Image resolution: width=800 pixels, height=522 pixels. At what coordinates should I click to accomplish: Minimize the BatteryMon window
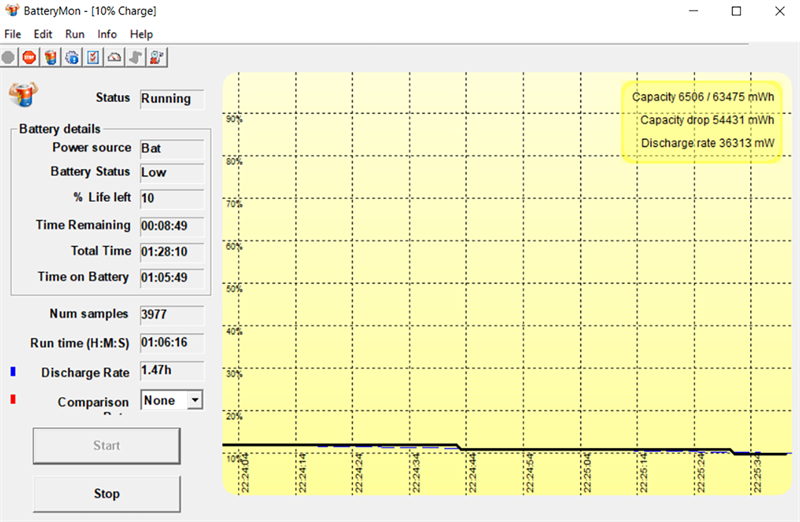pos(693,11)
